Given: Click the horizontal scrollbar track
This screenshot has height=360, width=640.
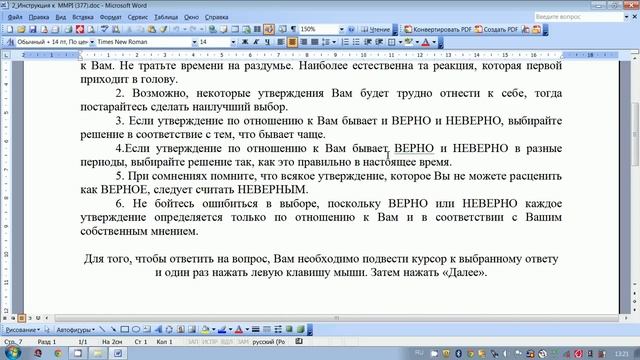Looking at the screenshot, I should click(x=336, y=318).
